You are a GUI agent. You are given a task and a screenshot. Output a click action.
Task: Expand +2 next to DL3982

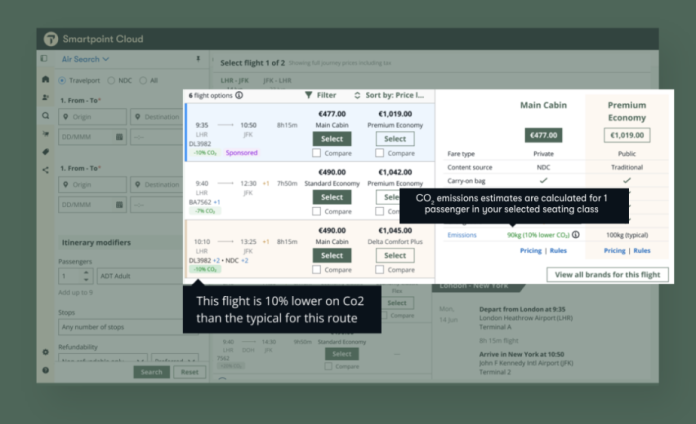pos(216,260)
